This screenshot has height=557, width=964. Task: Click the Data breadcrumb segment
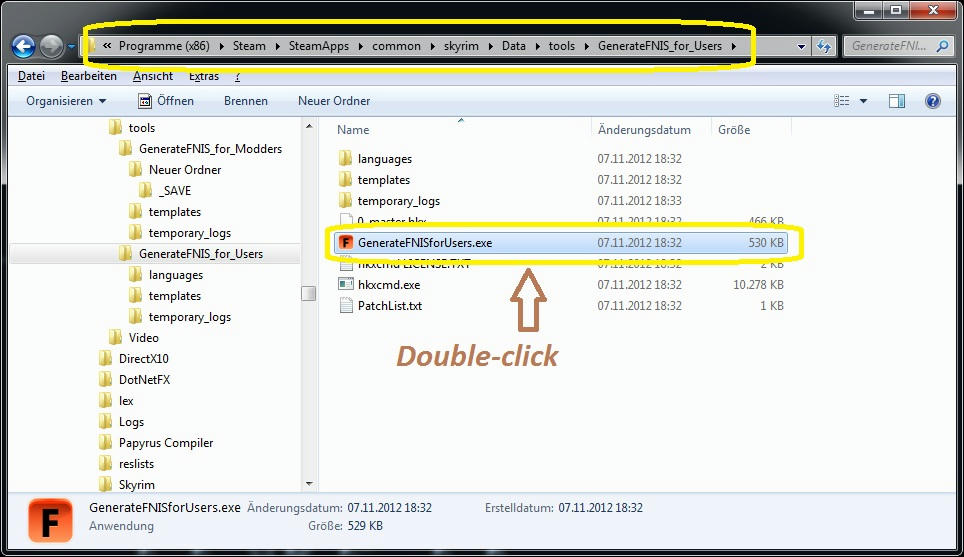point(513,46)
